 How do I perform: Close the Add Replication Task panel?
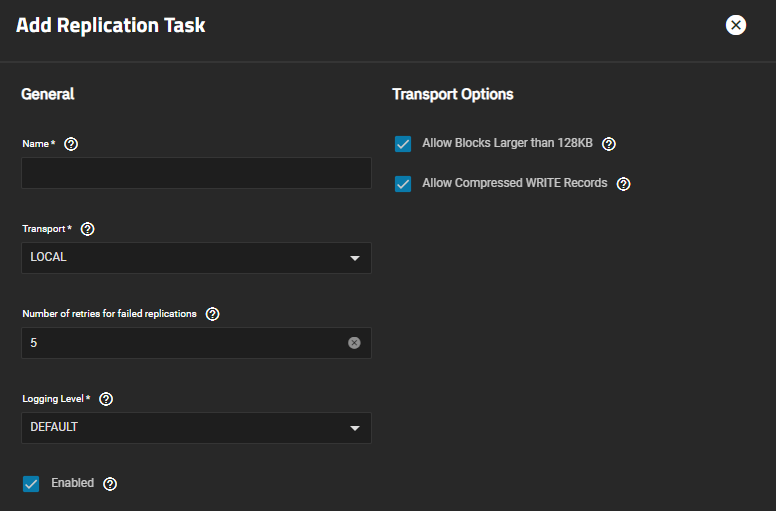(x=736, y=25)
